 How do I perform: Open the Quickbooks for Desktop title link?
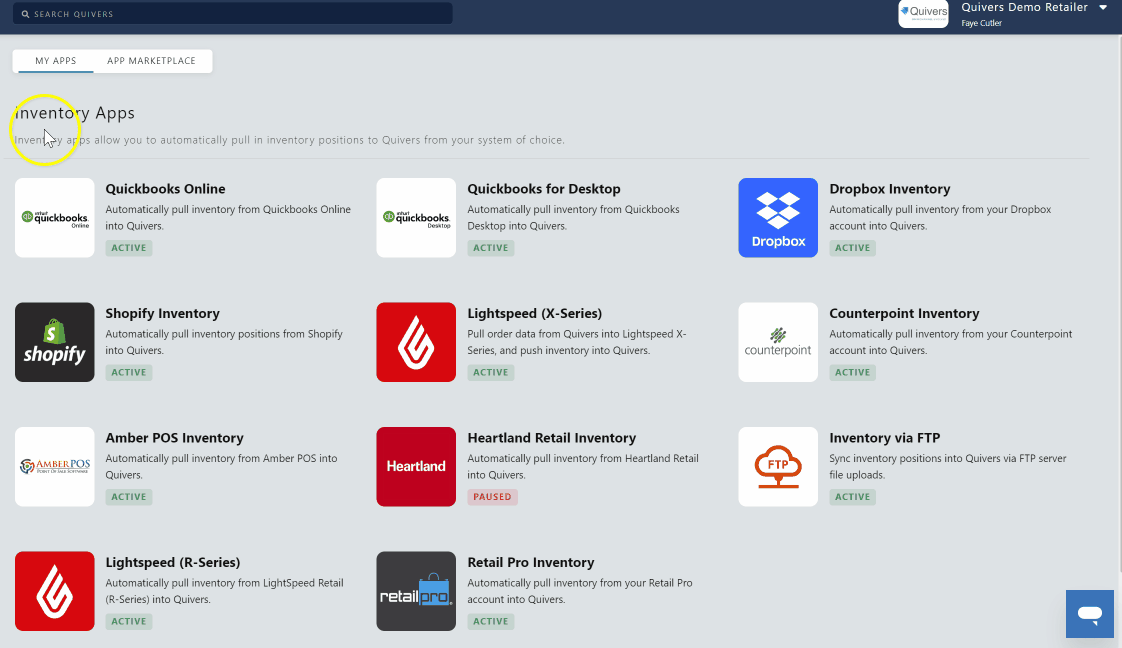544,189
